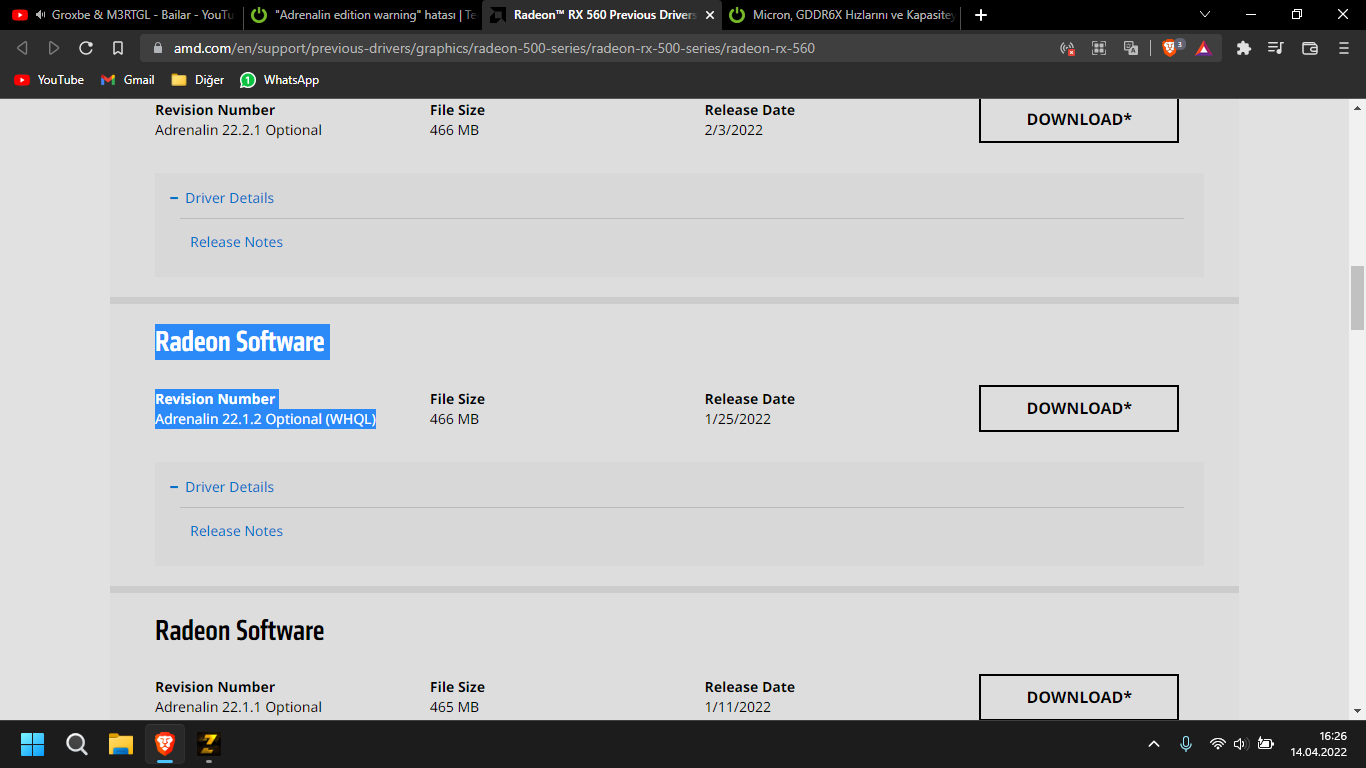
Task: Open the Windows Start menu
Action: coord(33,744)
